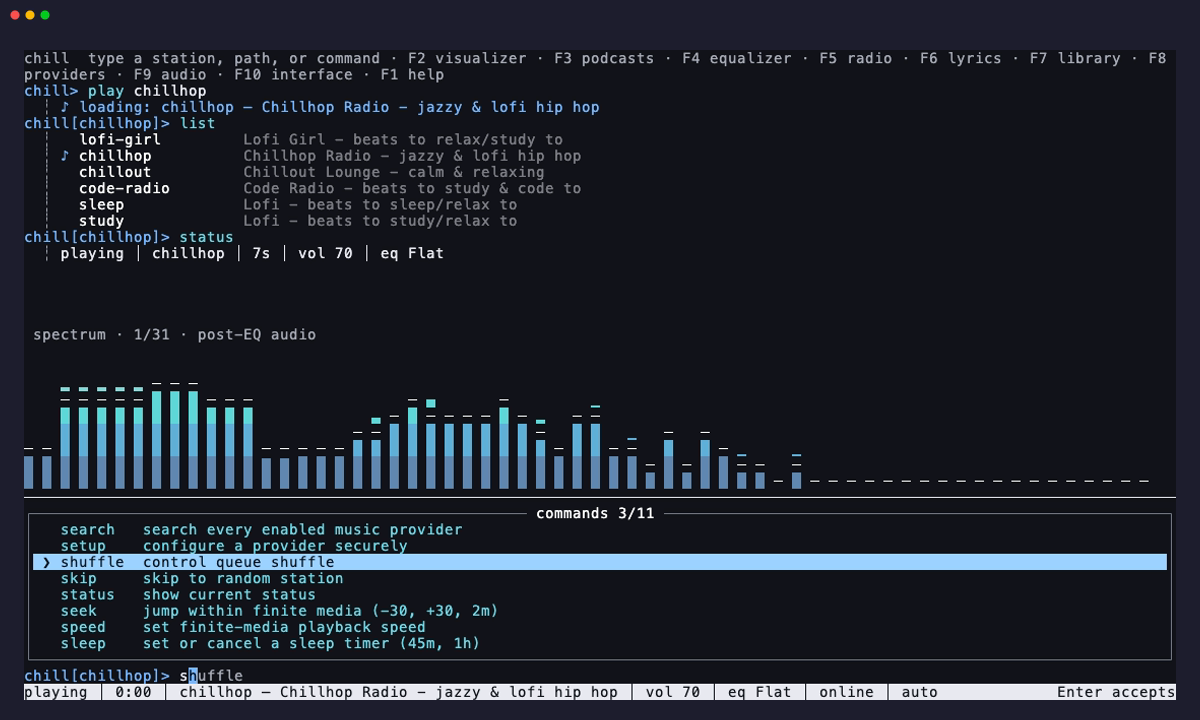The width and height of the screenshot is (1200, 720).
Task: Select the study station name
Action: 101,221
